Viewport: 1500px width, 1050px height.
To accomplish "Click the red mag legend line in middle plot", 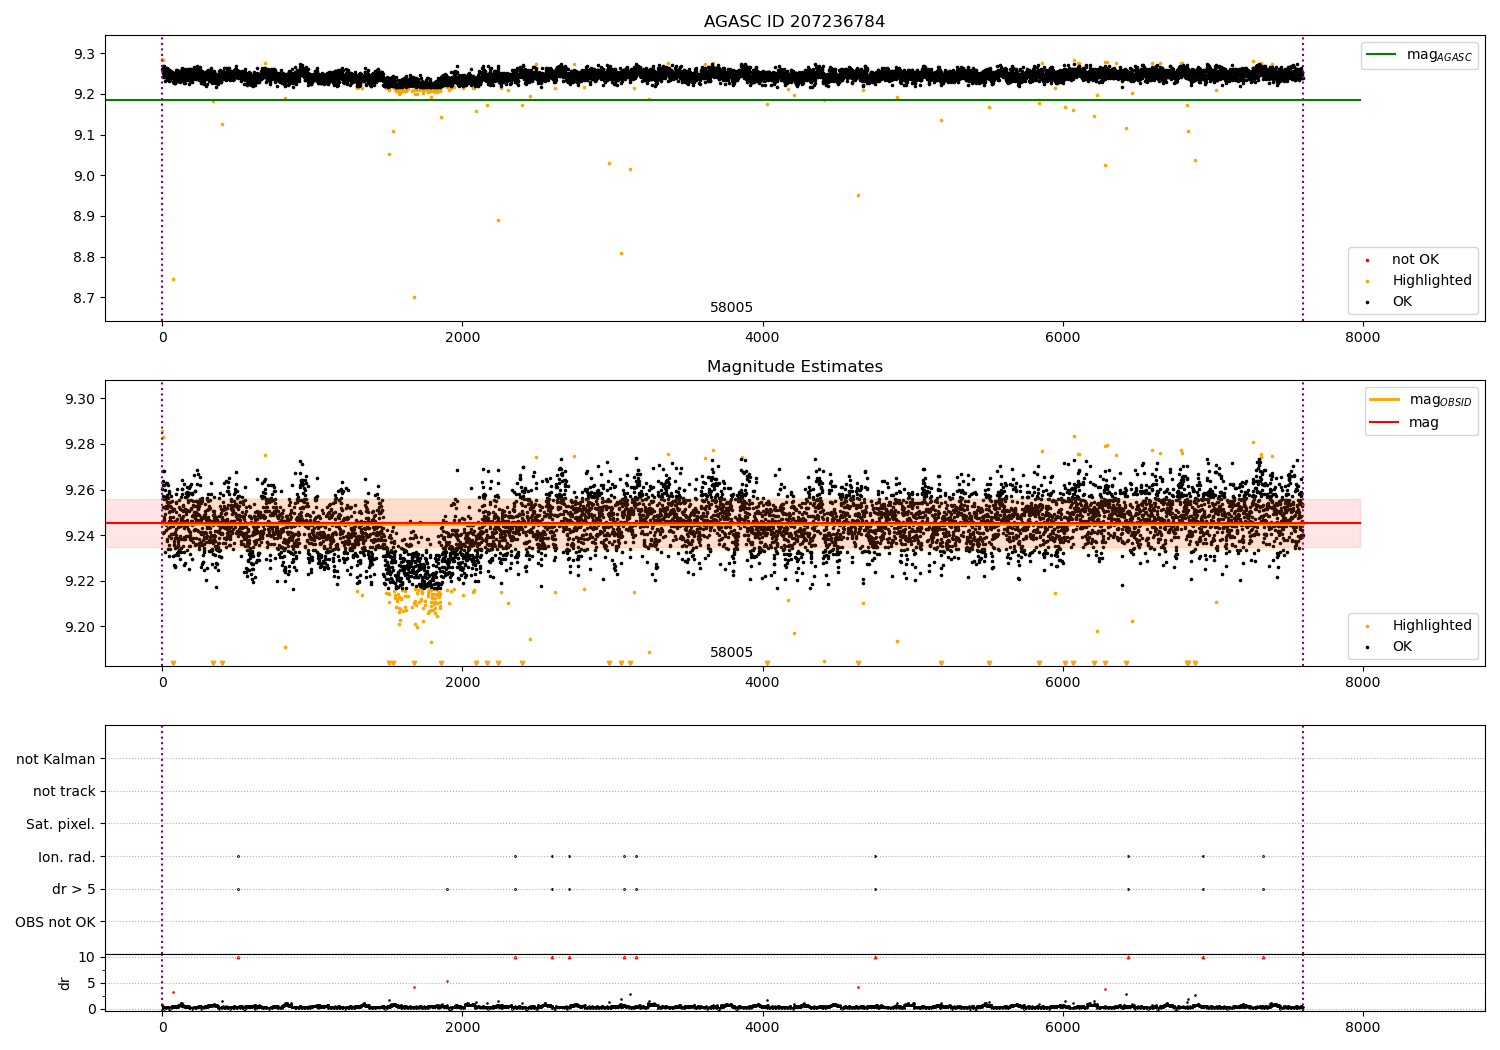I will (1385, 422).
